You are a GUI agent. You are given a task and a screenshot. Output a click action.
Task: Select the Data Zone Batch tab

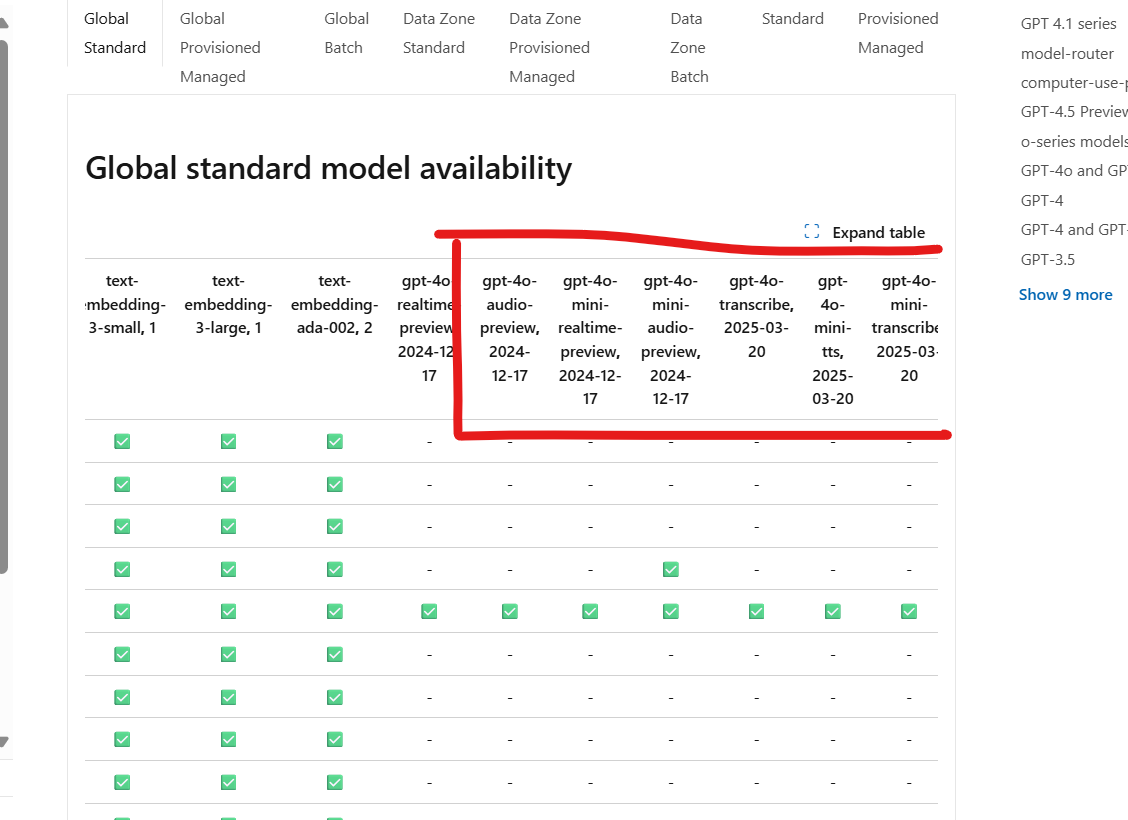[689, 47]
